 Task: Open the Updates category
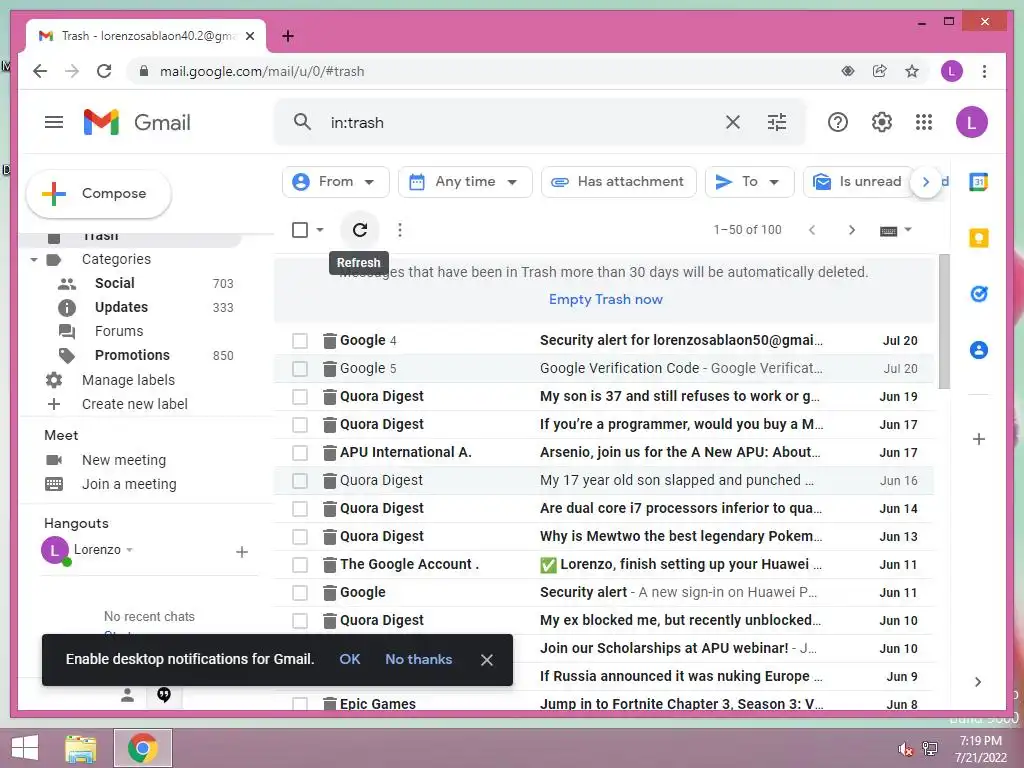pos(121,308)
